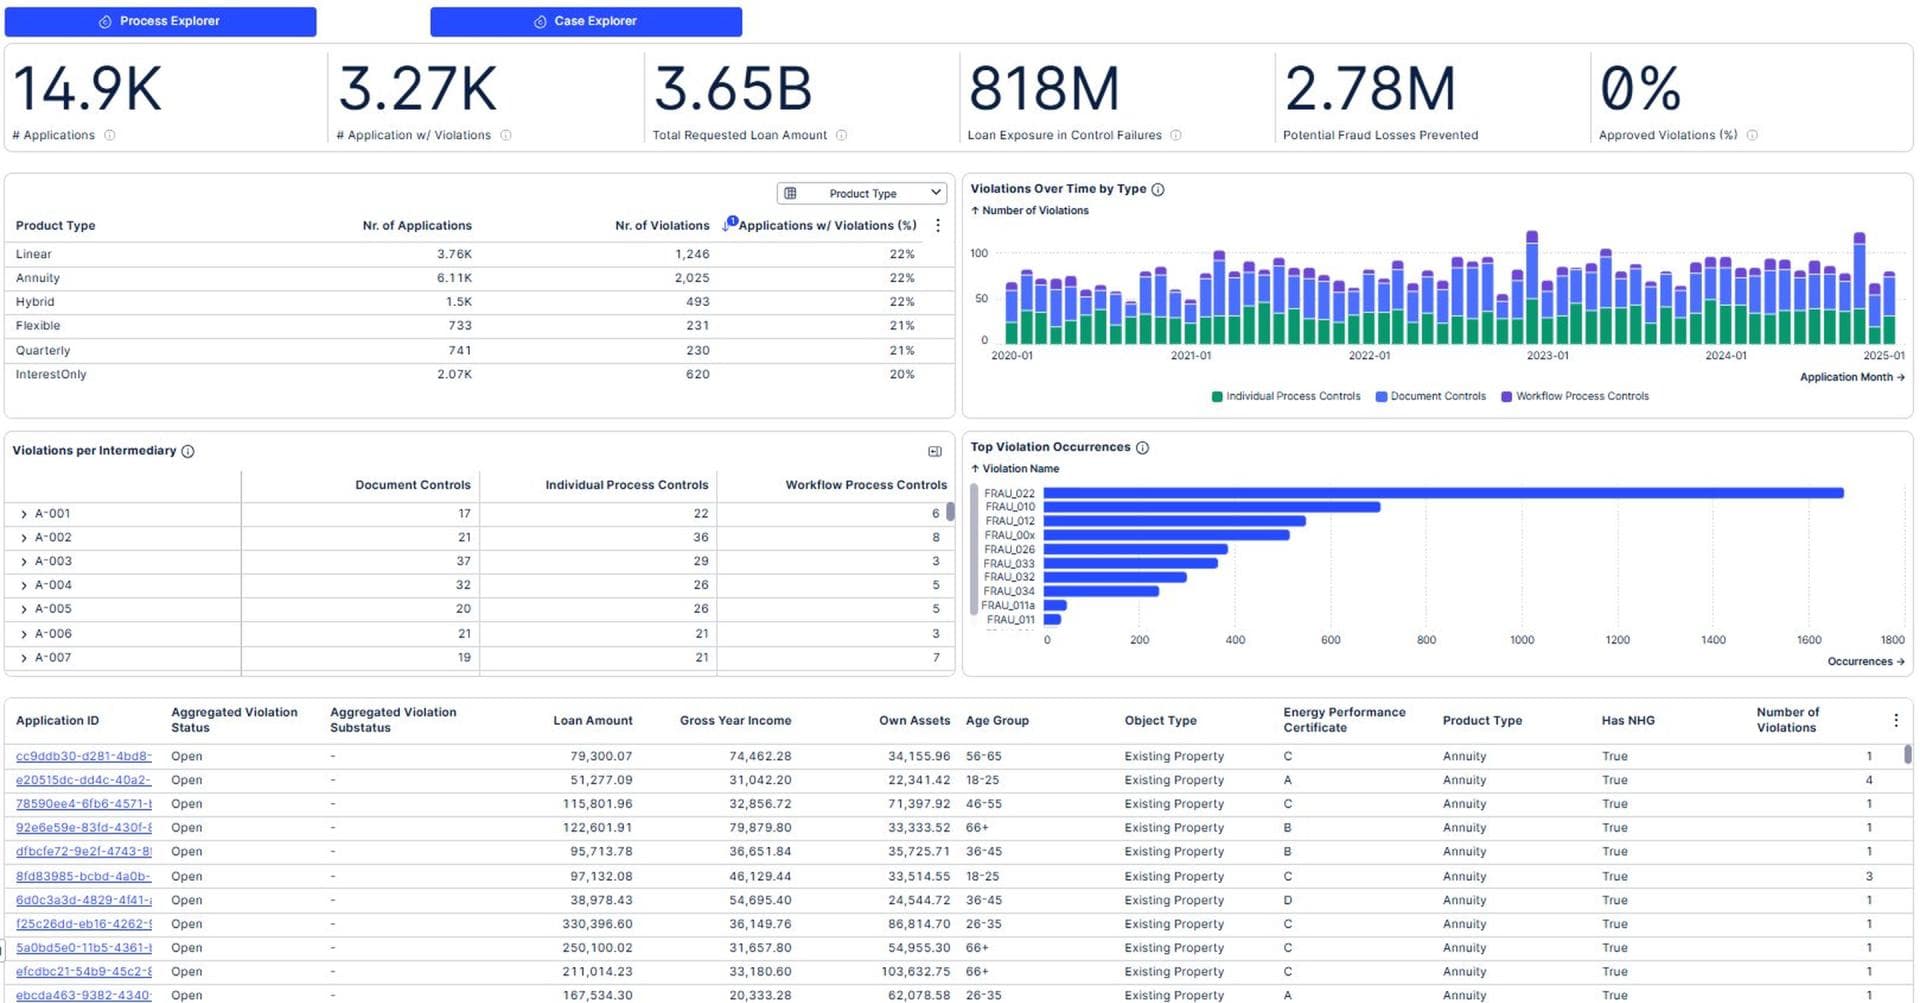This screenshot has height=1003, width=1920.
Task: Click the Quarterly product type row
Action: tap(479, 351)
